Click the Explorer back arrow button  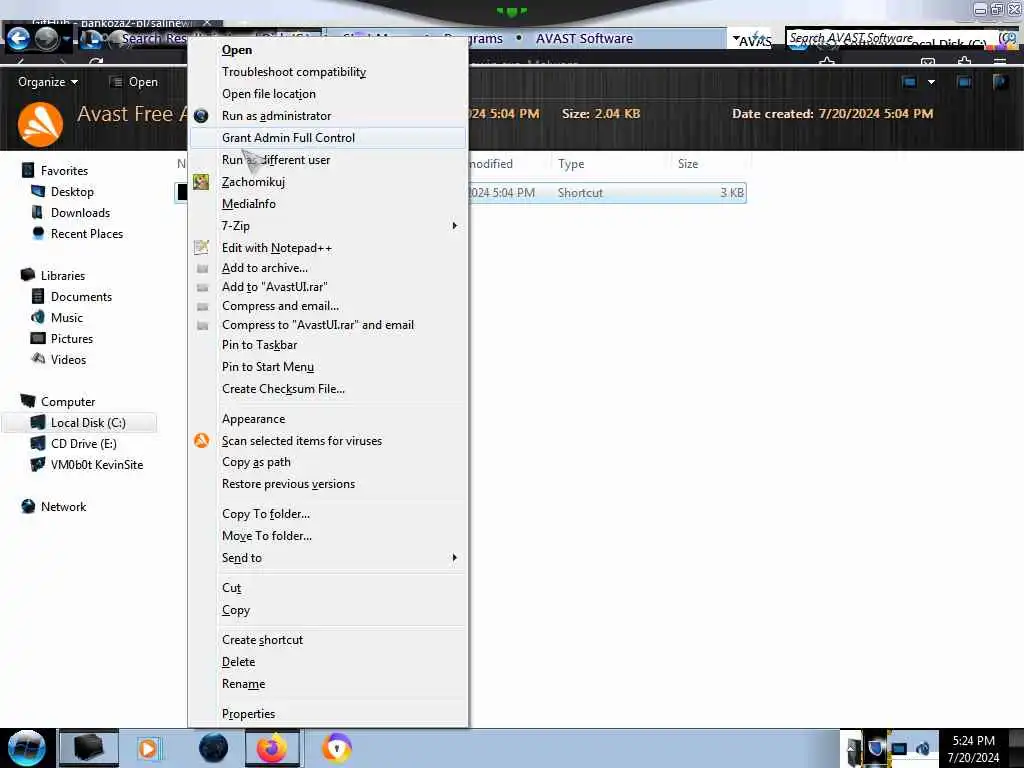click(x=18, y=39)
